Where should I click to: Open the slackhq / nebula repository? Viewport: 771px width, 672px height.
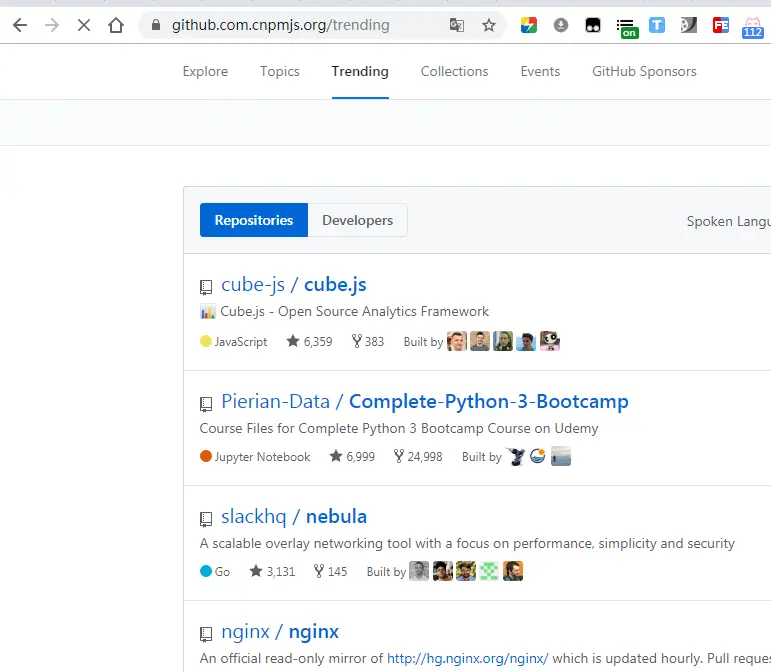[294, 516]
